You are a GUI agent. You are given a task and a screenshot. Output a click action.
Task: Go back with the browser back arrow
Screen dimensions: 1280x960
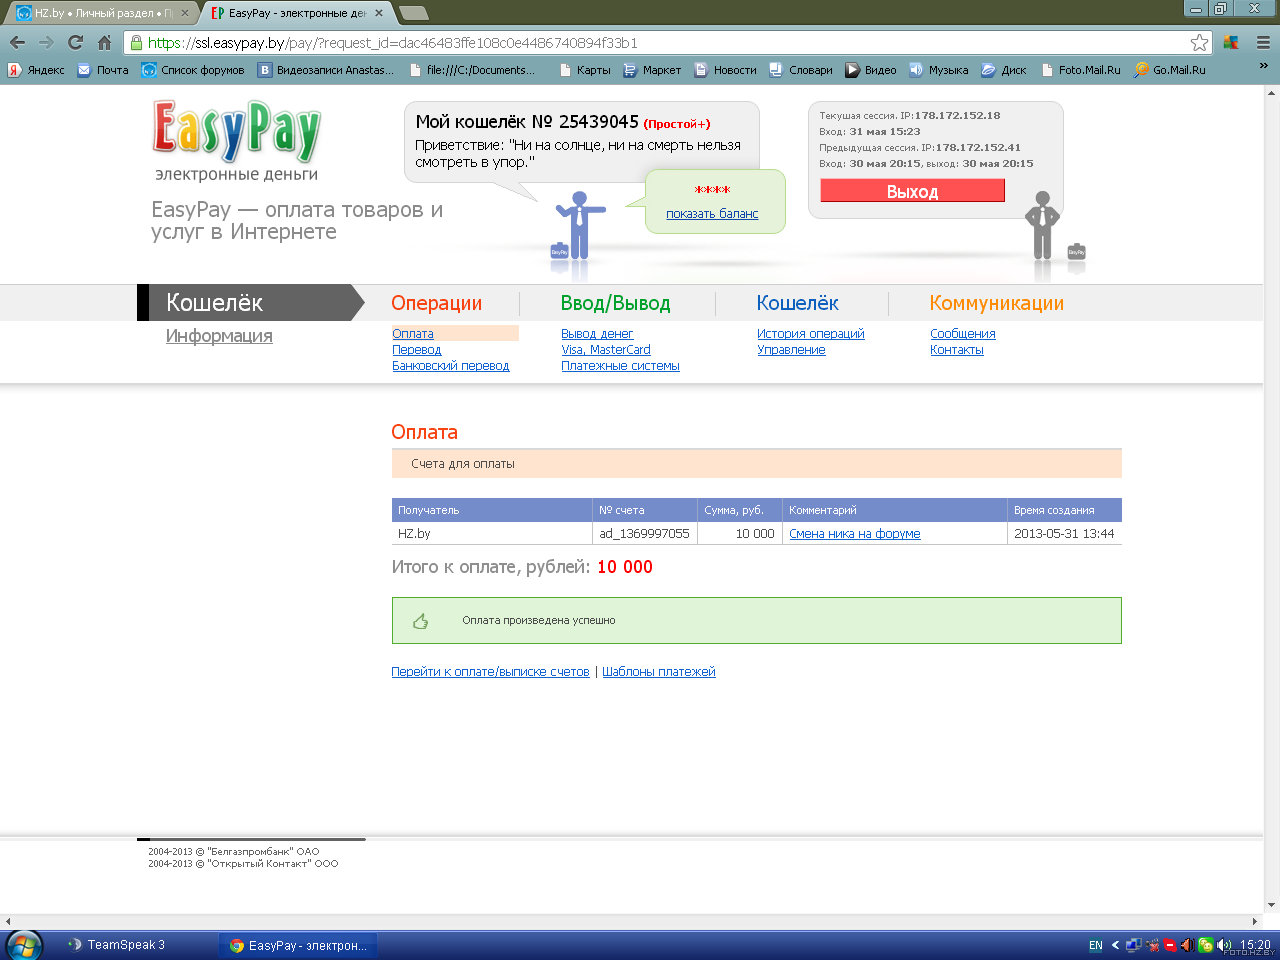17,42
